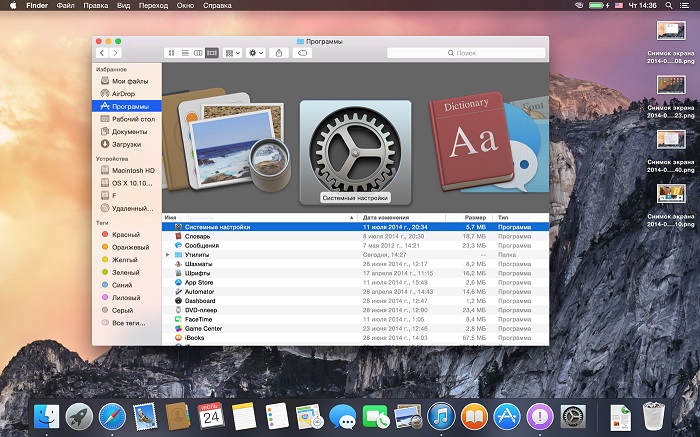This screenshot has height=437, width=700.
Task: Select the Словарь row in the list
Action: pos(355,236)
